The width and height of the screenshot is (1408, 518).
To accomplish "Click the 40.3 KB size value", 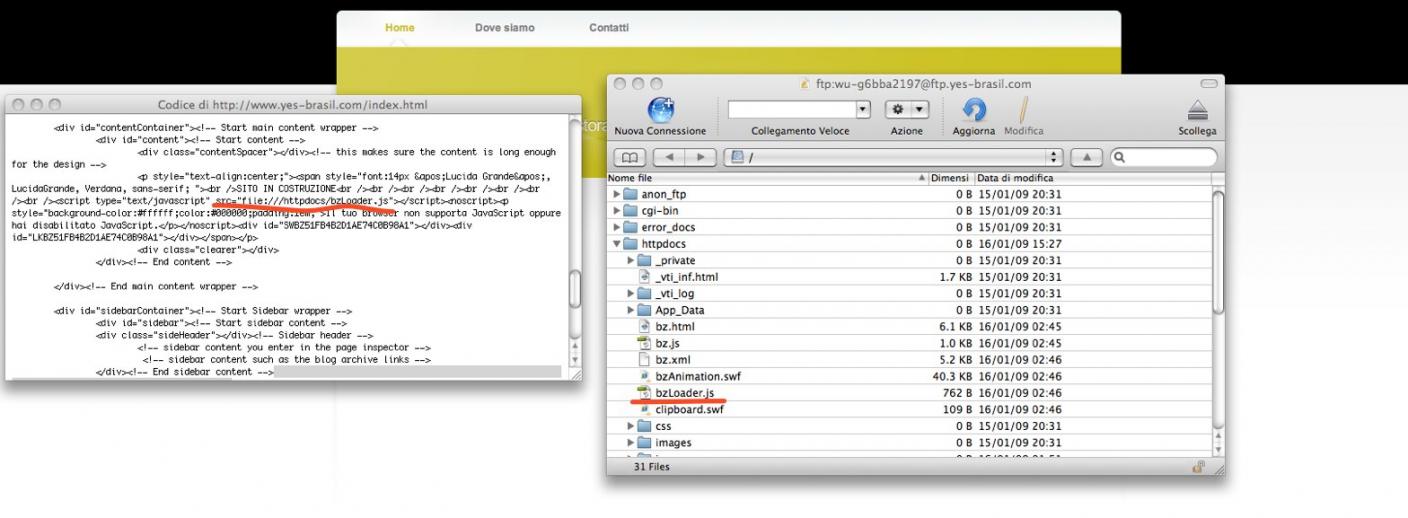I will 951,376.
